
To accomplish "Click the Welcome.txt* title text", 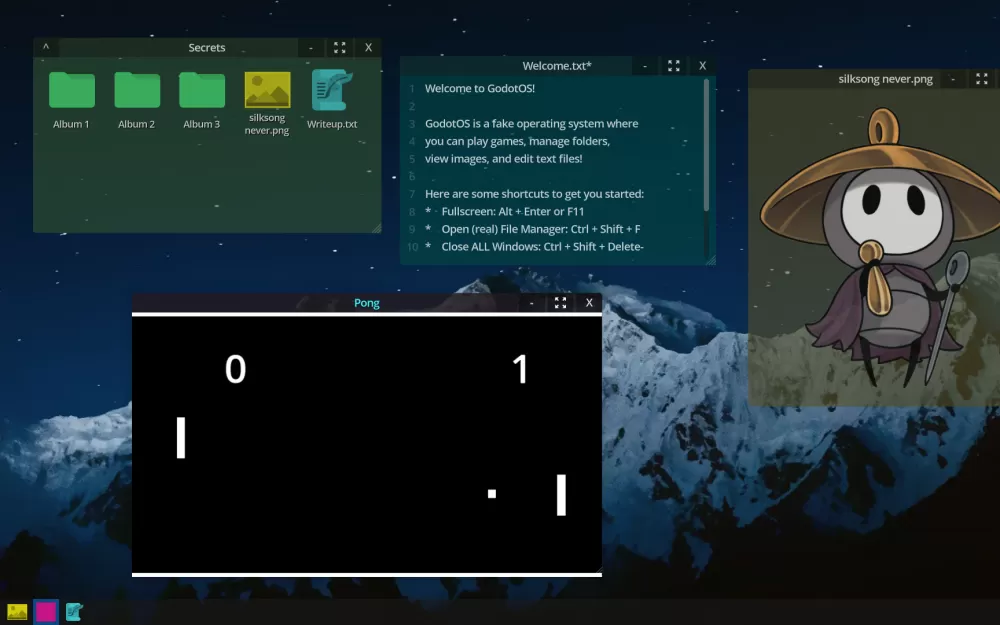I will (x=557, y=66).
